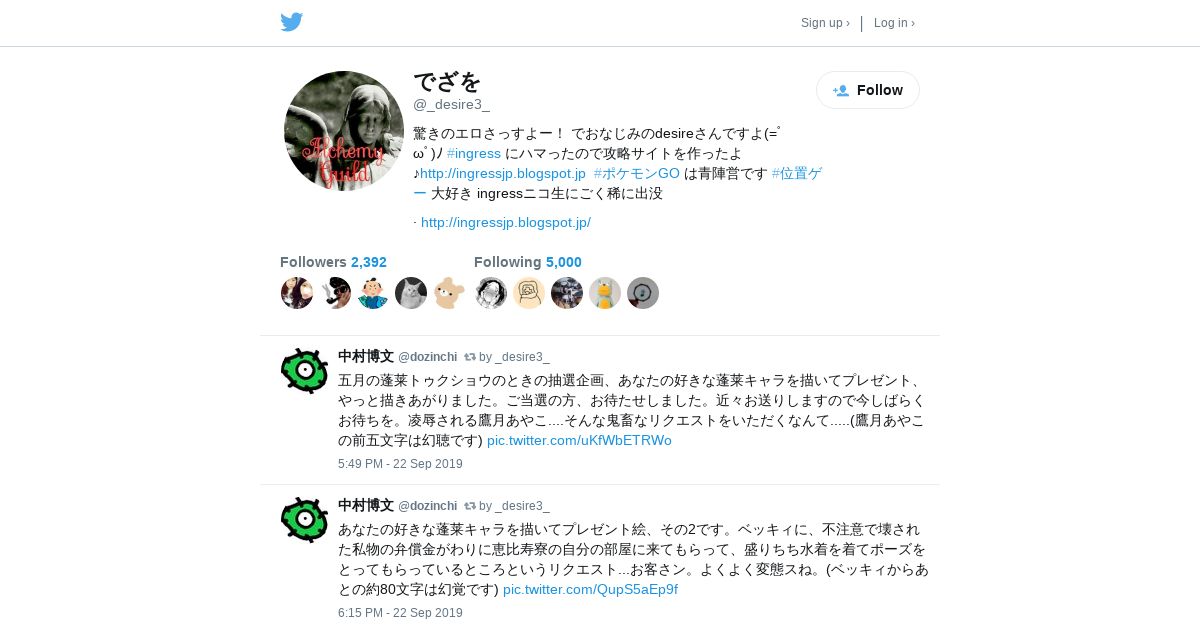Screen dimensions: 1200x630
Task: Open the Log in link
Action: pos(894,23)
